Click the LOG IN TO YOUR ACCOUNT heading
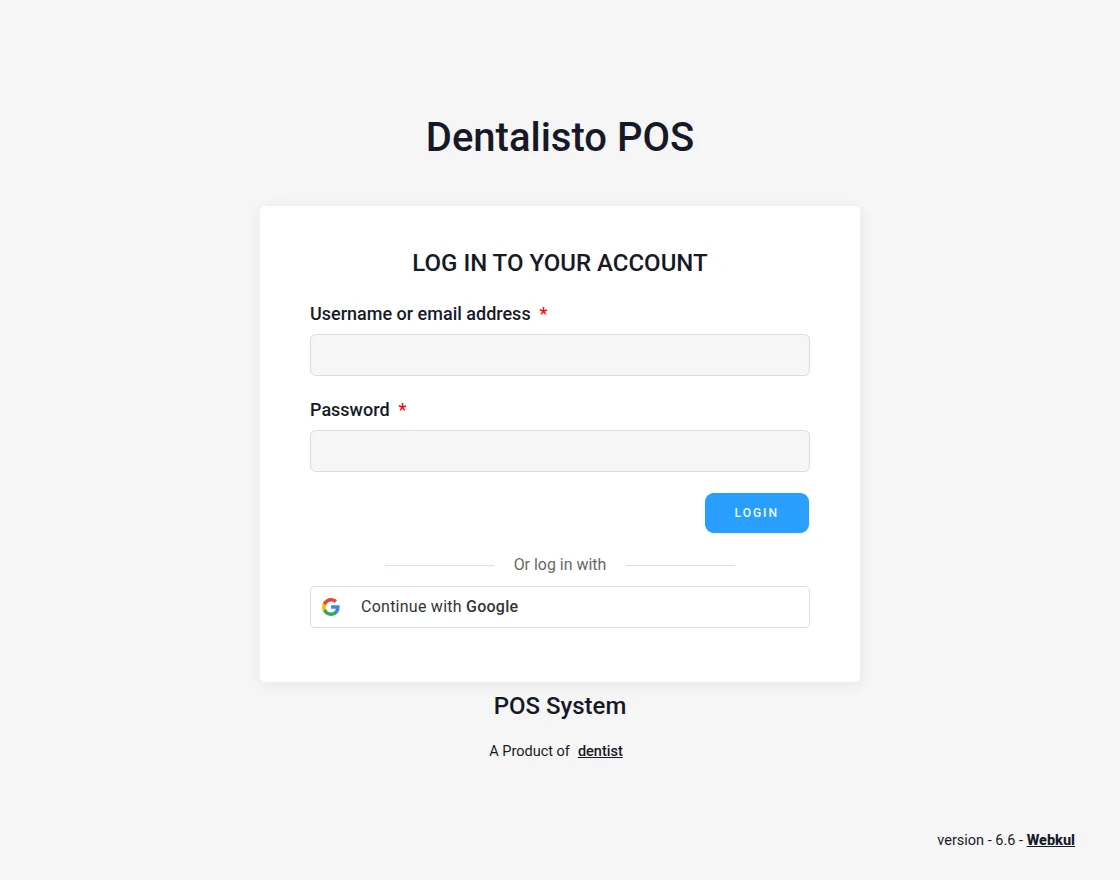Image resolution: width=1120 pixels, height=880 pixels. pyautogui.click(x=559, y=263)
